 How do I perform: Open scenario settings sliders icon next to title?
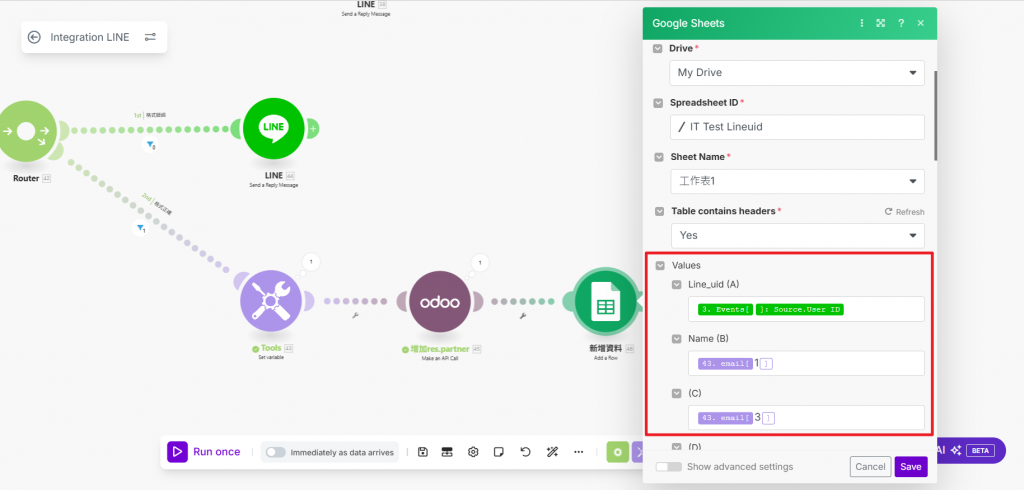click(x=150, y=37)
